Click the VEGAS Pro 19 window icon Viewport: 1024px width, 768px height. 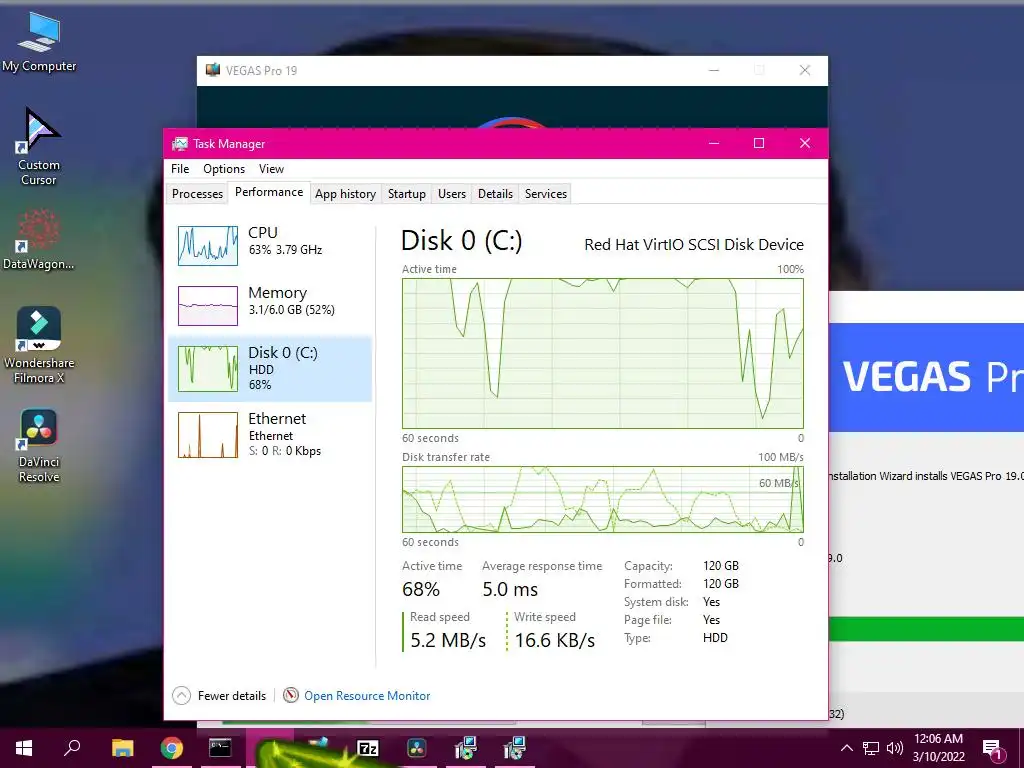[213, 70]
